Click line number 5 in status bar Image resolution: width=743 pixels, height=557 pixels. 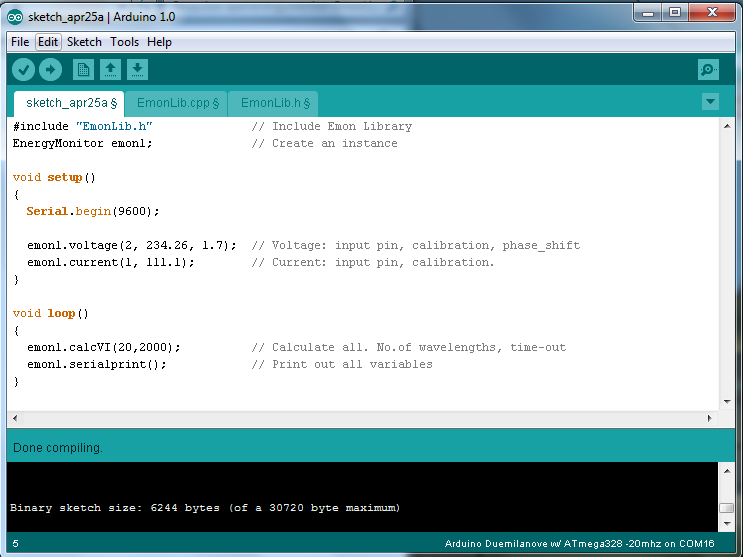[x=16, y=544]
